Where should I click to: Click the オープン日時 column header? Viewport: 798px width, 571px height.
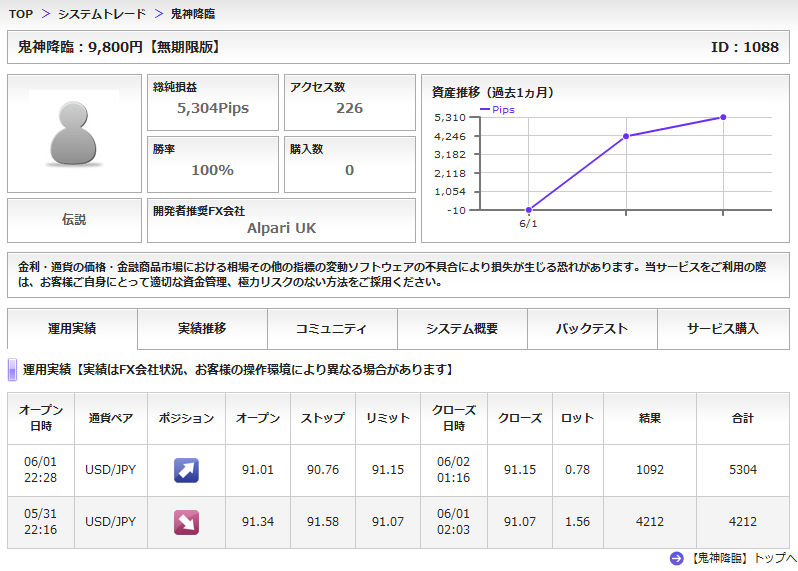click(41, 418)
